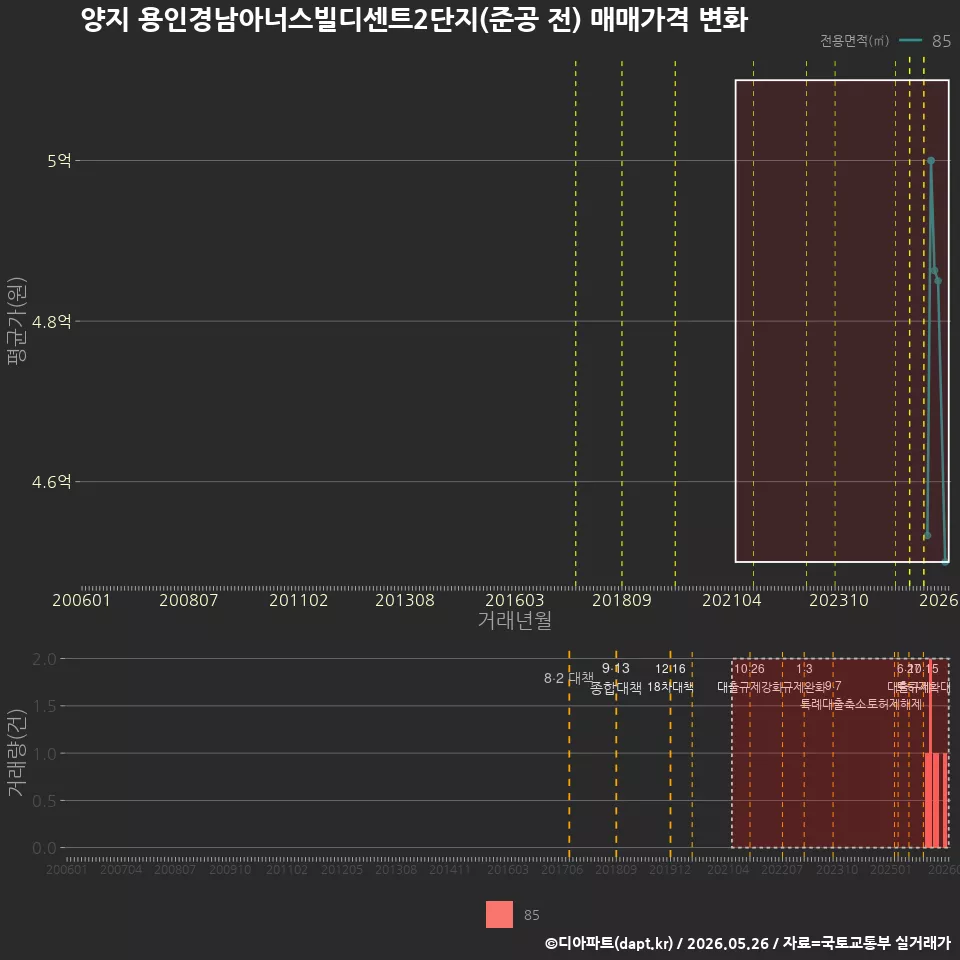
Task: Click the 9·7 date annotation
Action: point(833,686)
